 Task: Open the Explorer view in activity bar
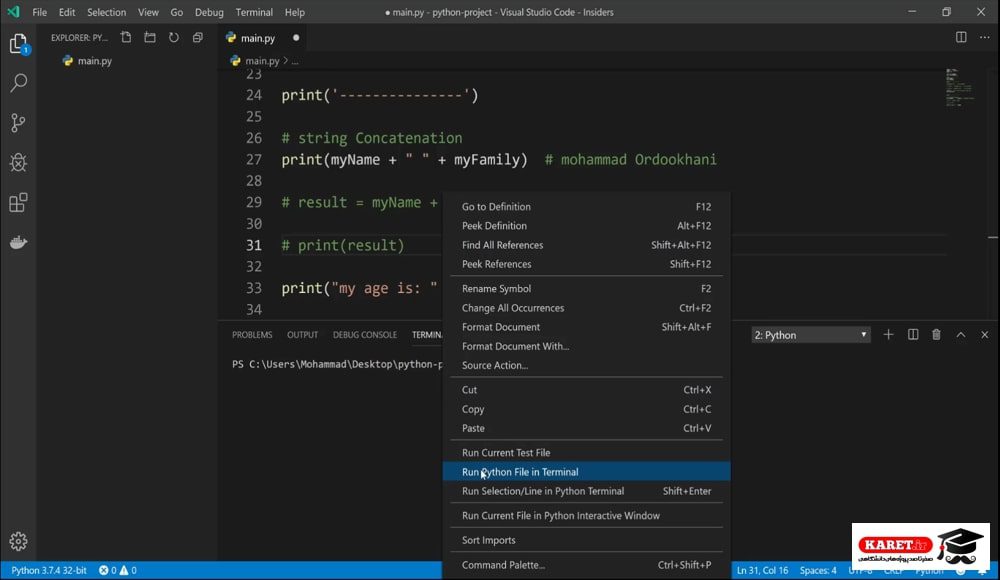click(x=18, y=43)
